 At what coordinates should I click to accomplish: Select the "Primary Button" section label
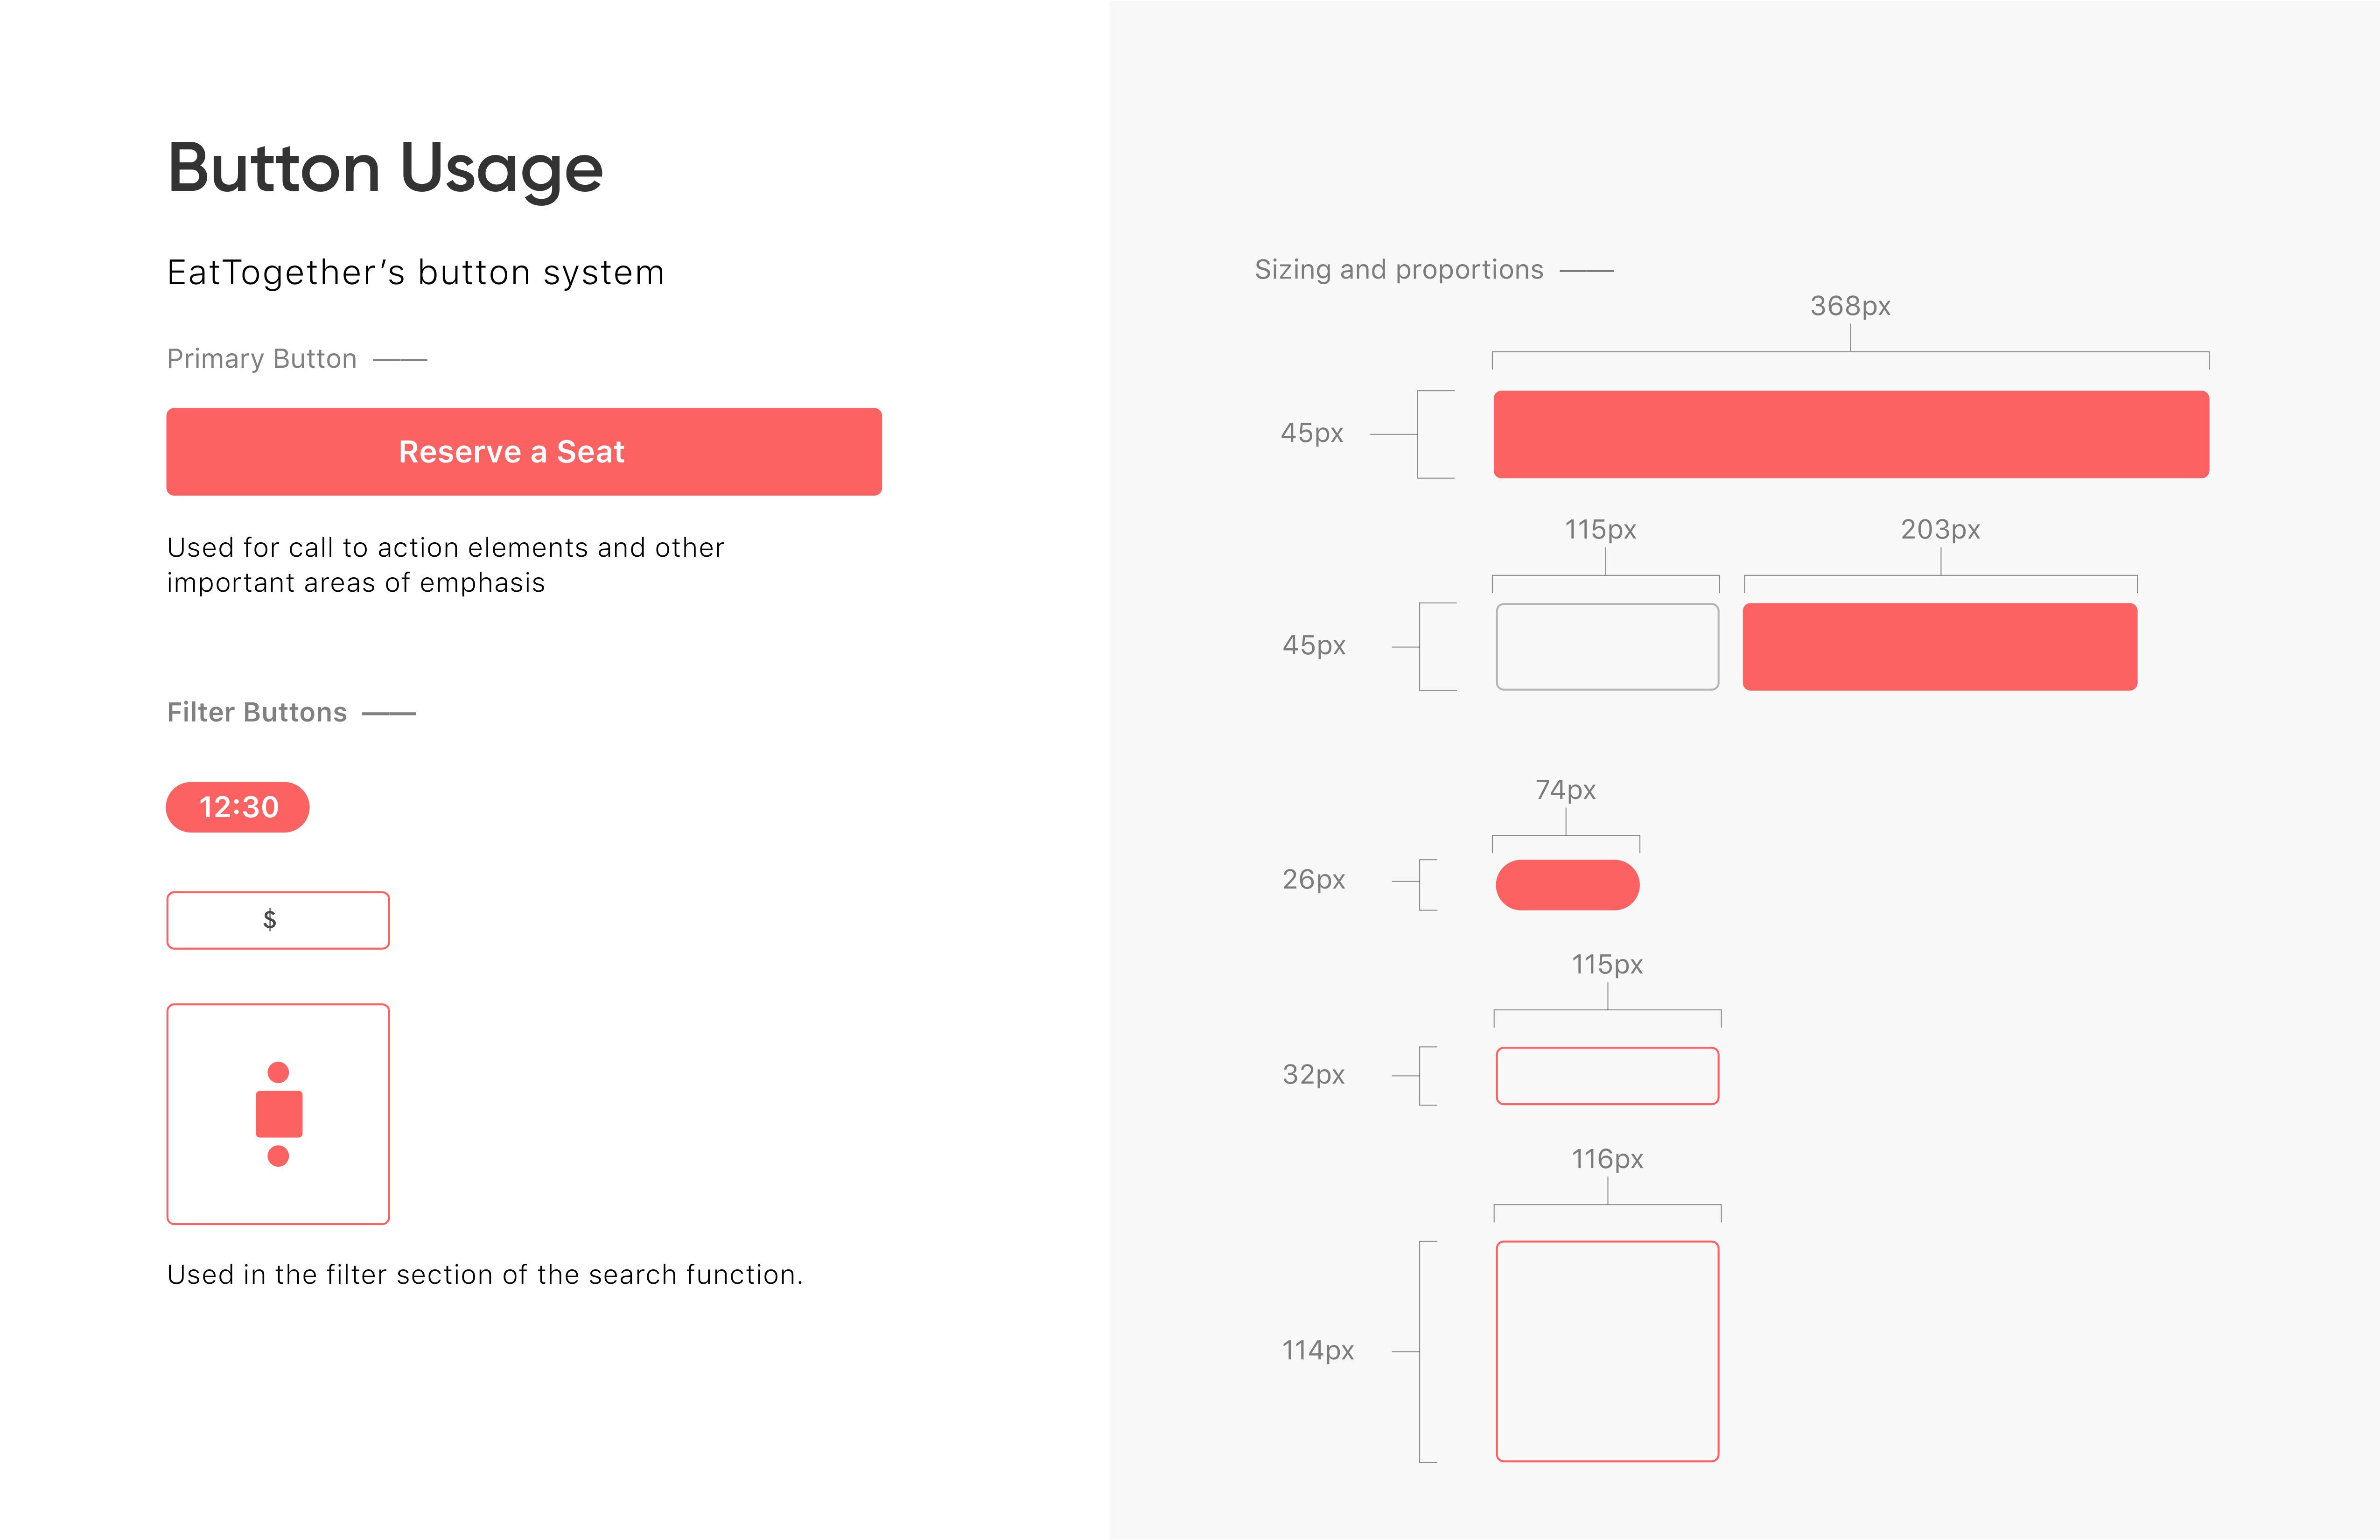pos(262,359)
